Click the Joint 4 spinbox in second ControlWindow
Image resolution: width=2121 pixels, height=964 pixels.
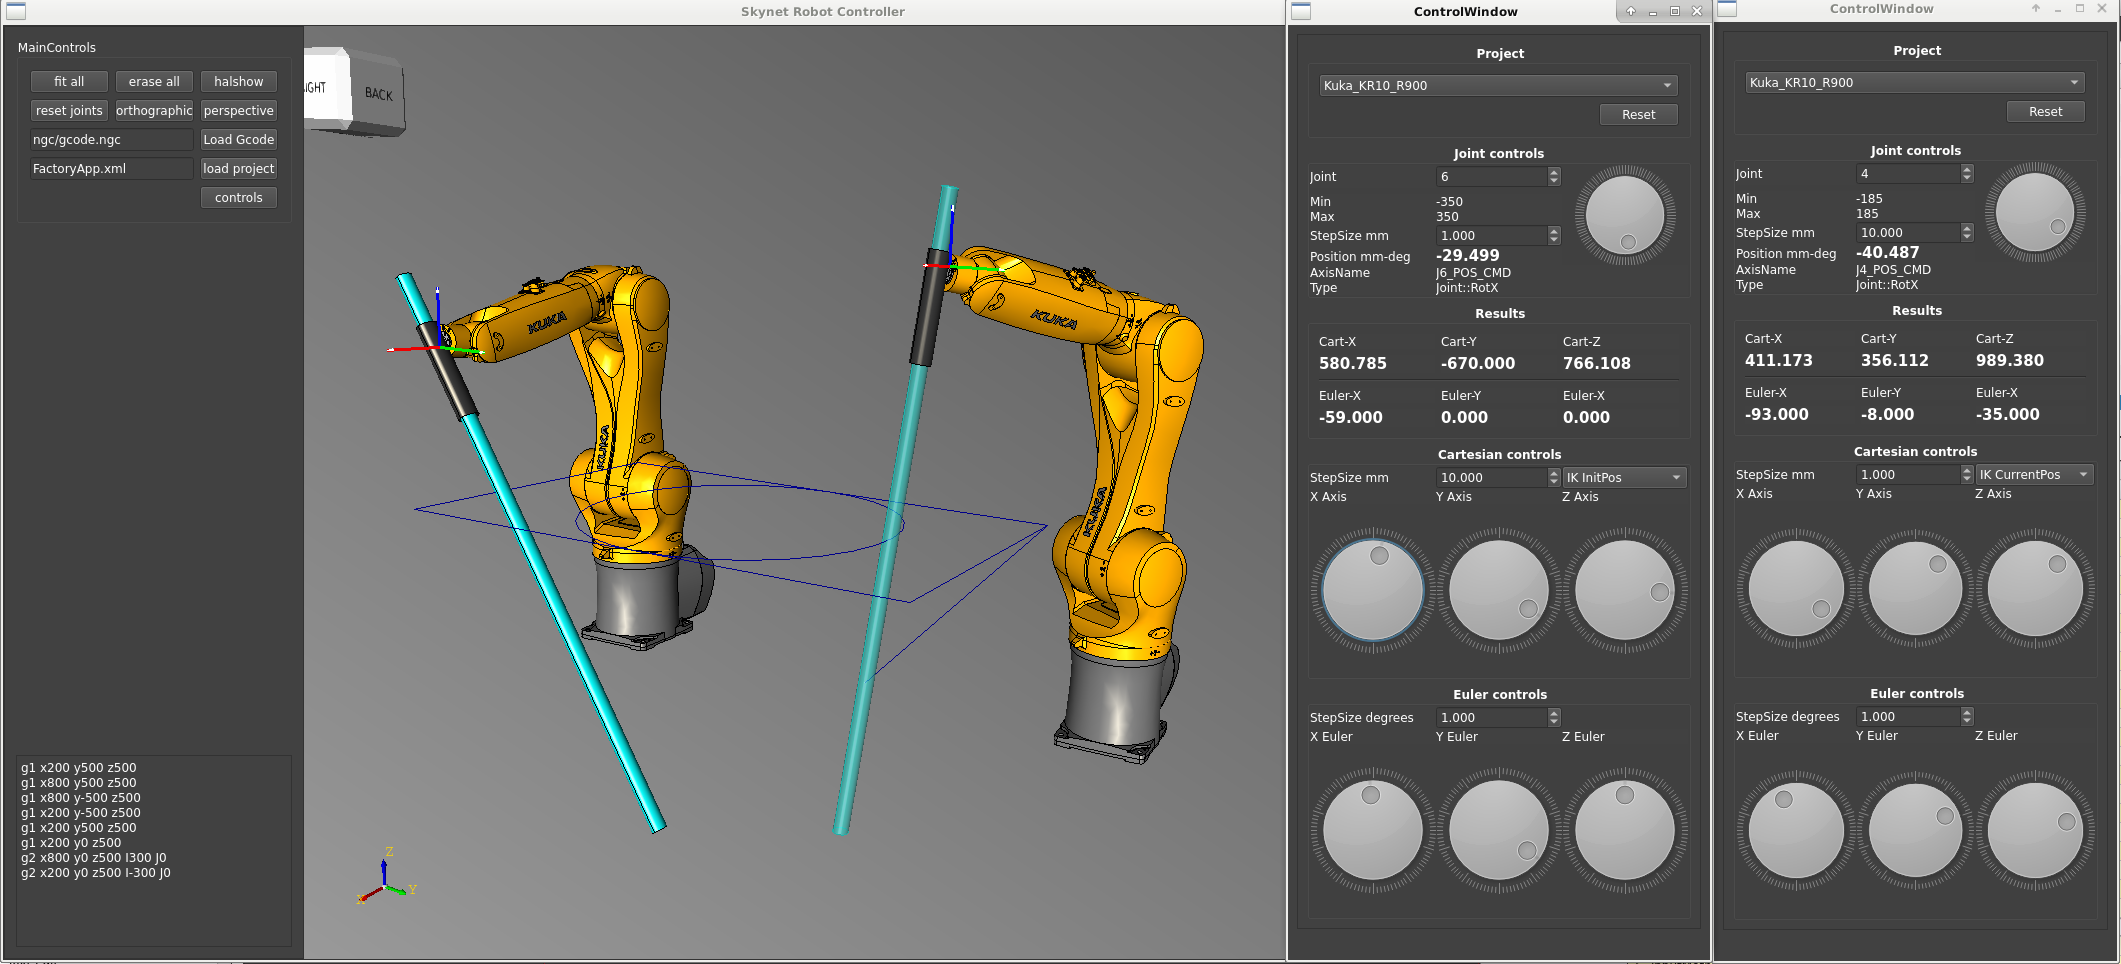[1915, 174]
